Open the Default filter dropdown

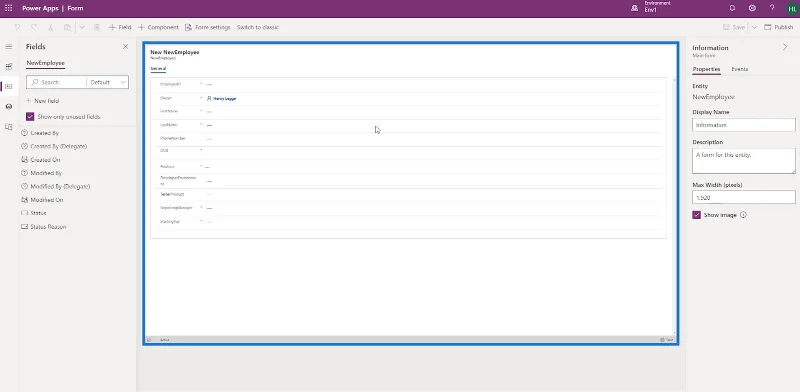tap(108, 82)
